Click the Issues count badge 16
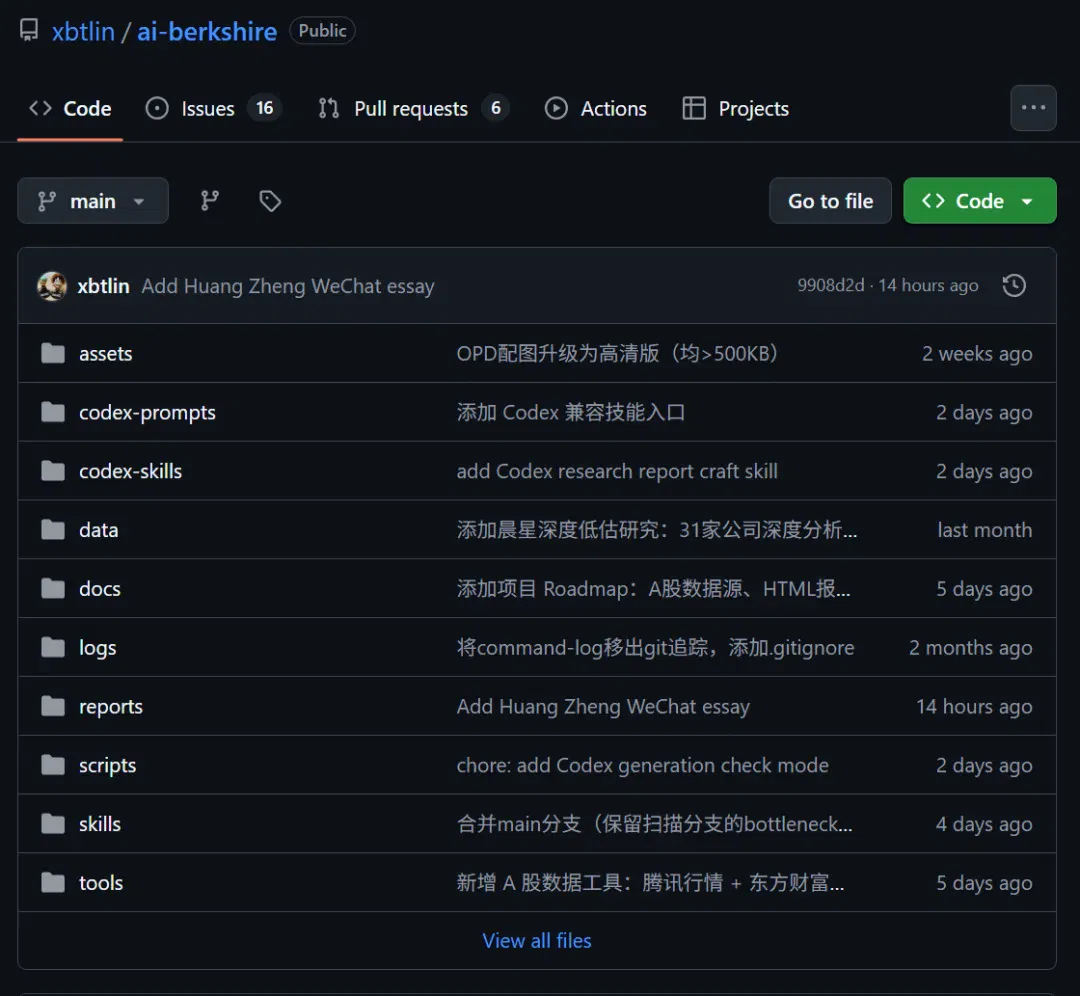The image size is (1080, 996). tap(264, 108)
